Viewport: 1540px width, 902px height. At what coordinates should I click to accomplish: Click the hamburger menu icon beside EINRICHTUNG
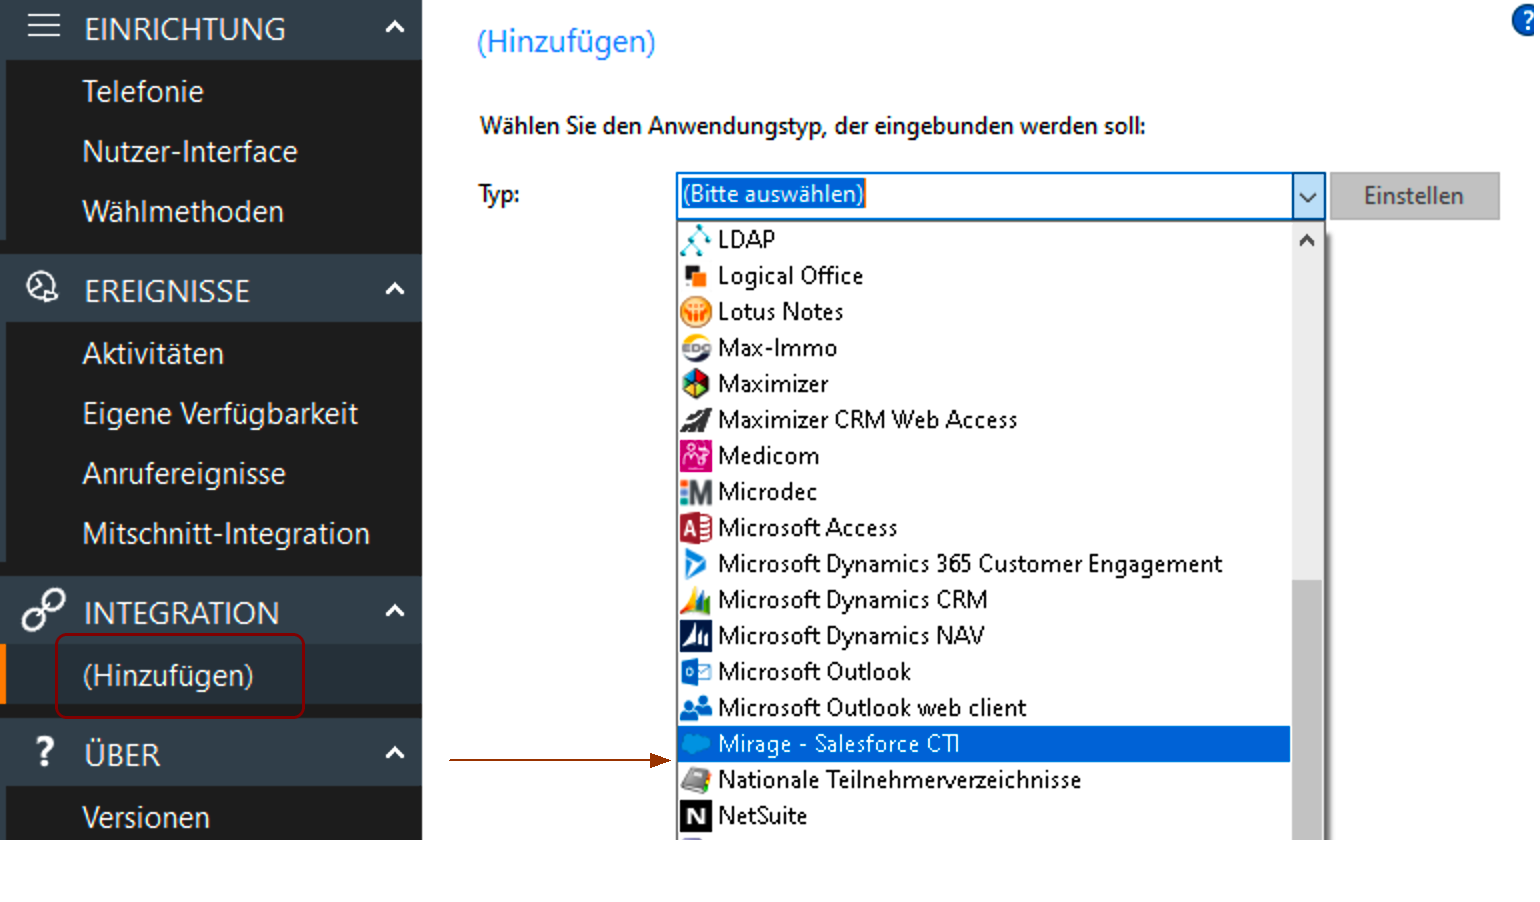[x=44, y=26]
